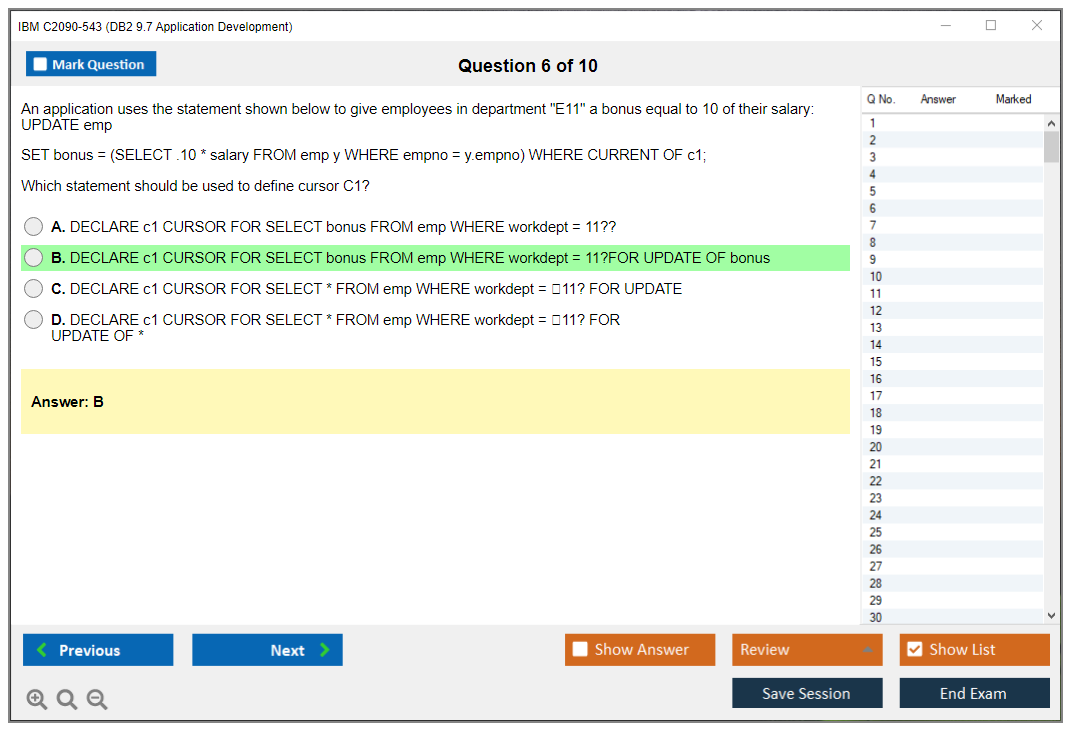1075x735 pixels.
Task: Maximize the exam window
Action: (991, 26)
